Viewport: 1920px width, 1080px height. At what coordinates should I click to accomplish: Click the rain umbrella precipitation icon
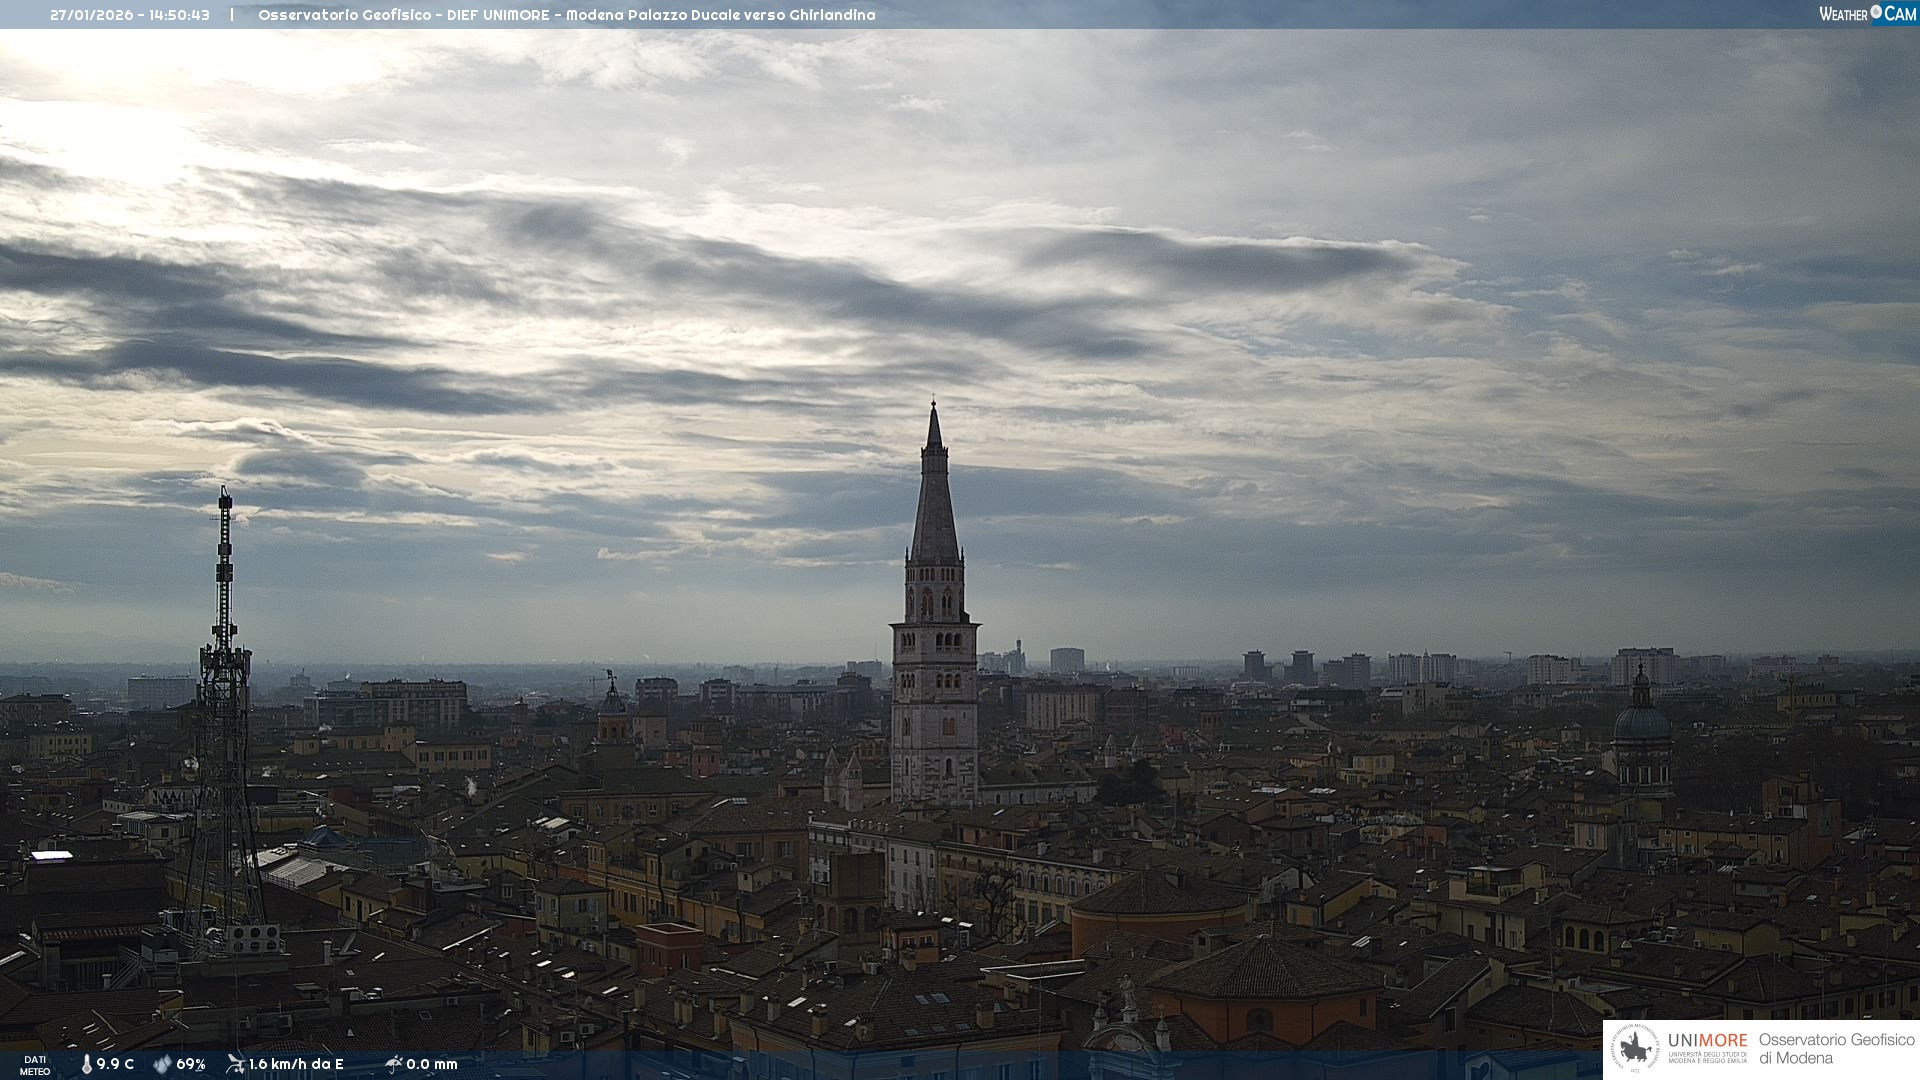tap(393, 1064)
